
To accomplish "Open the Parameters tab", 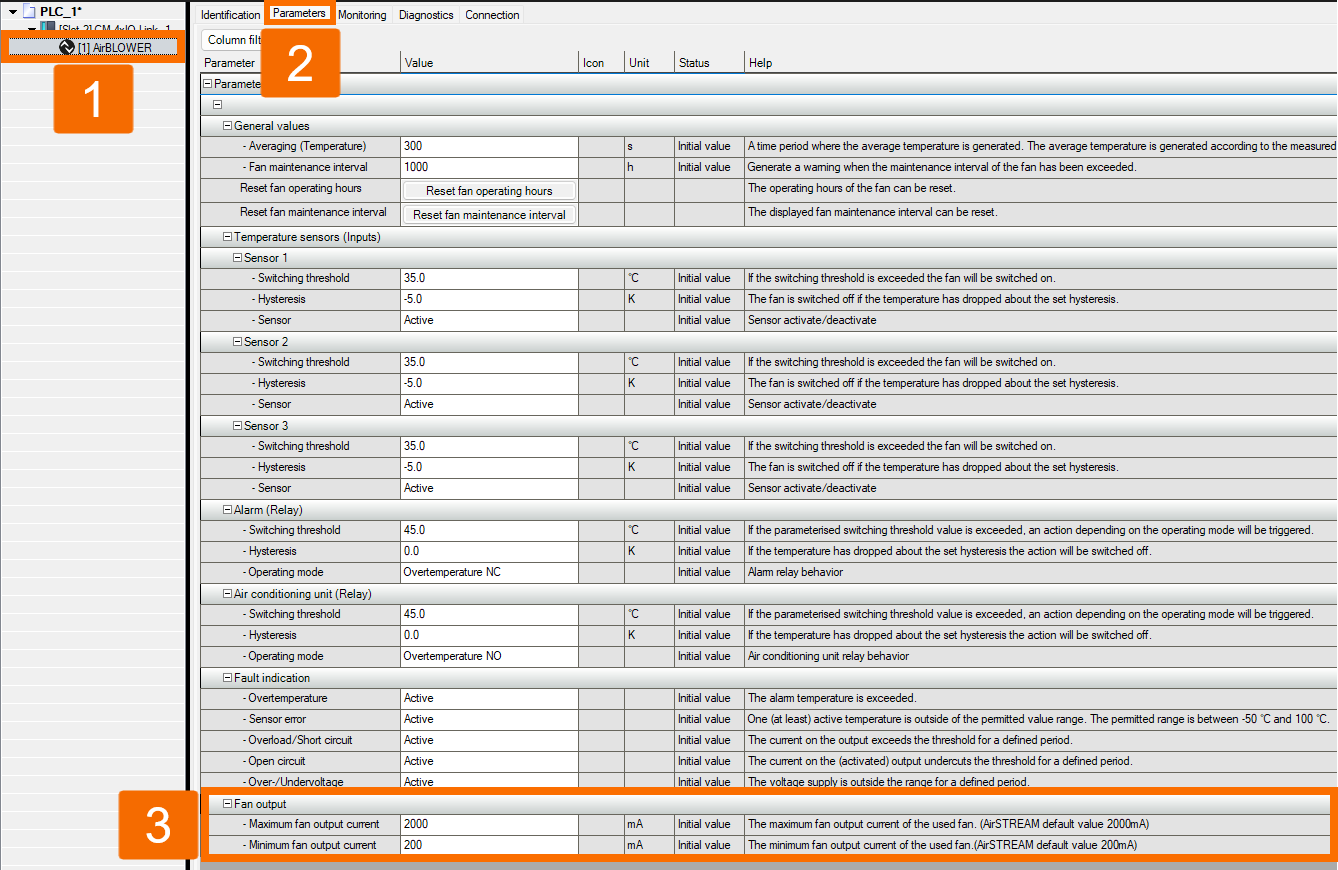I will [299, 14].
